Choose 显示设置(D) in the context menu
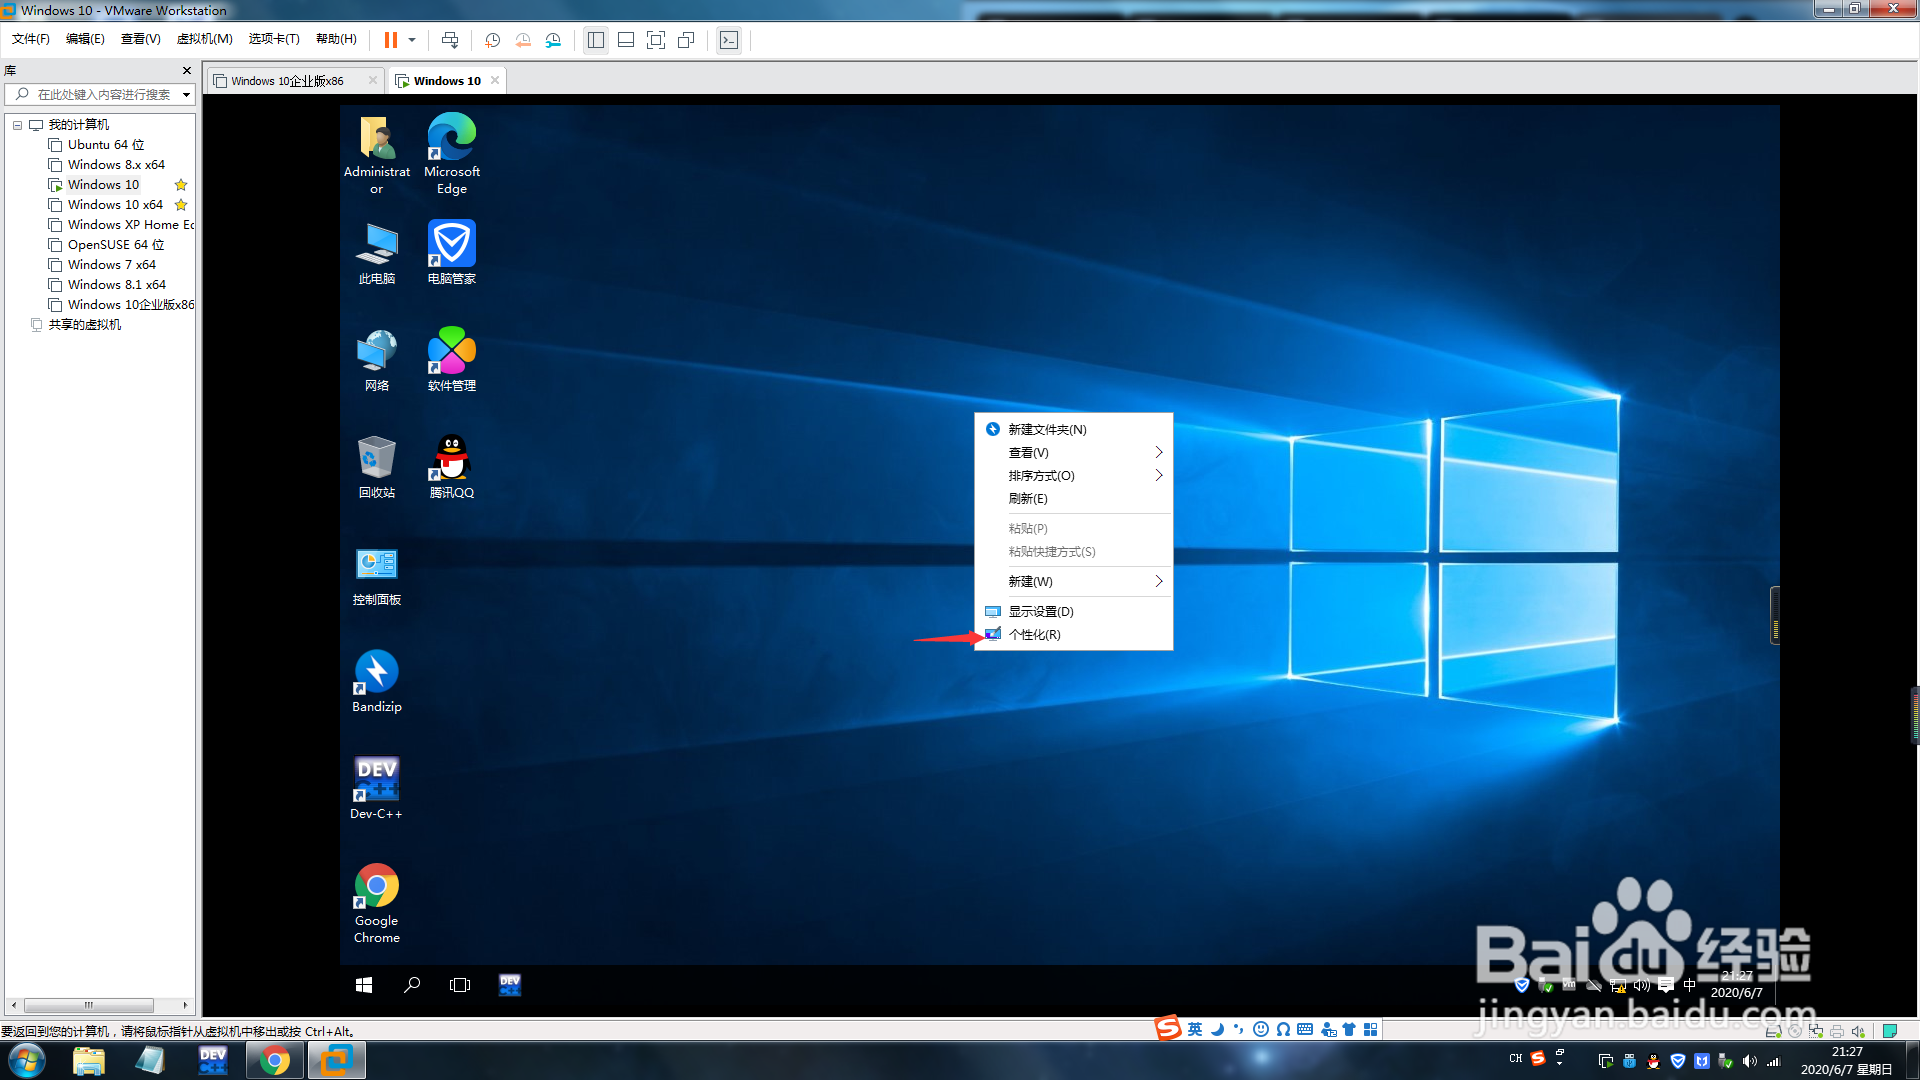Screen dimensions: 1920x1080 pyautogui.click(x=1073, y=611)
